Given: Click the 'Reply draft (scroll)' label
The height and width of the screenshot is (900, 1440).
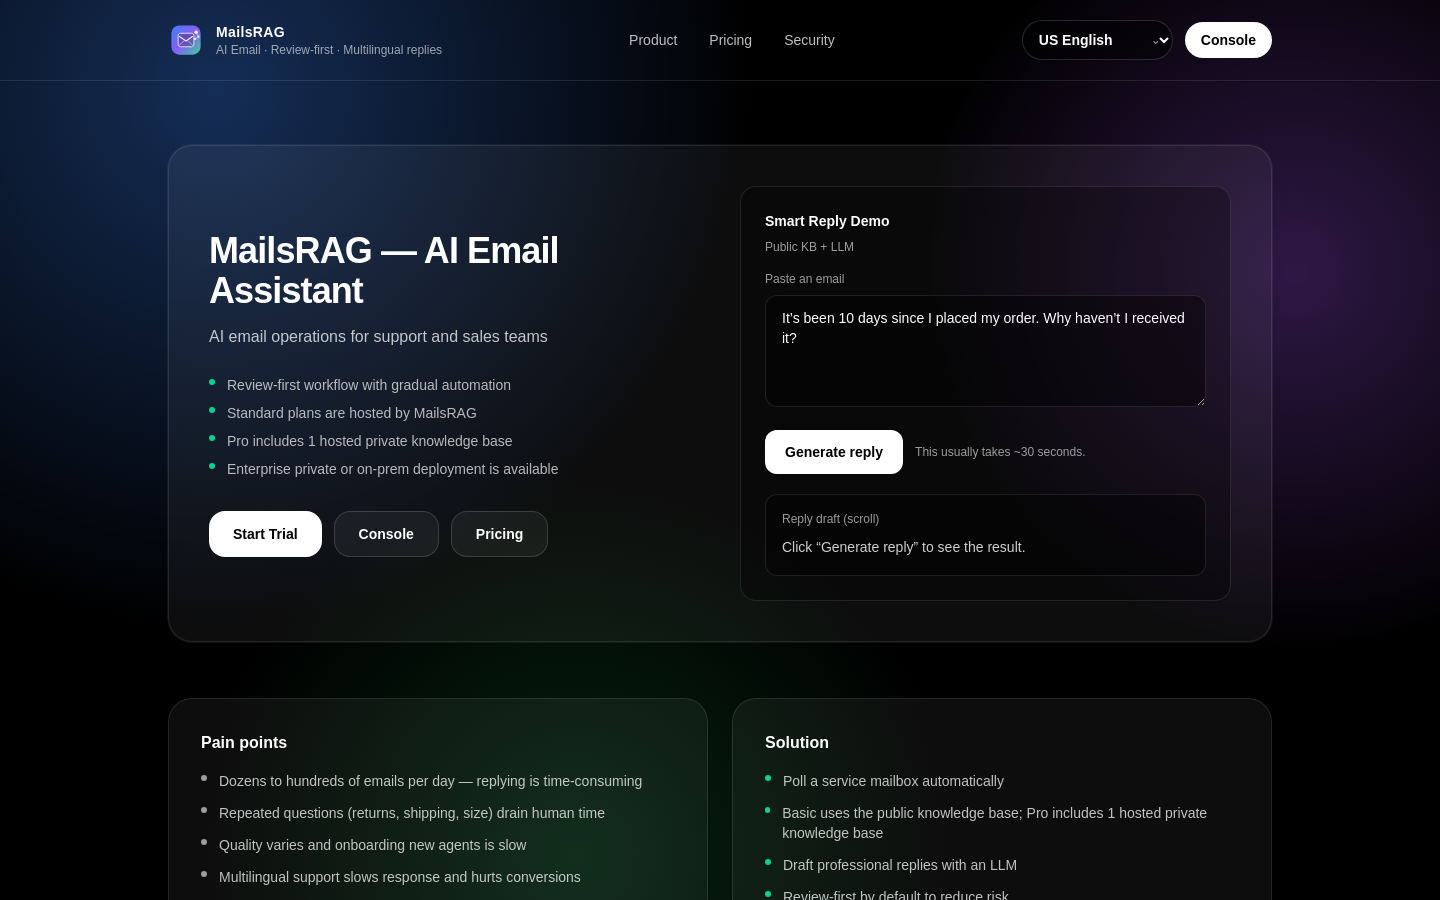Looking at the screenshot, I should click(830, 519).
